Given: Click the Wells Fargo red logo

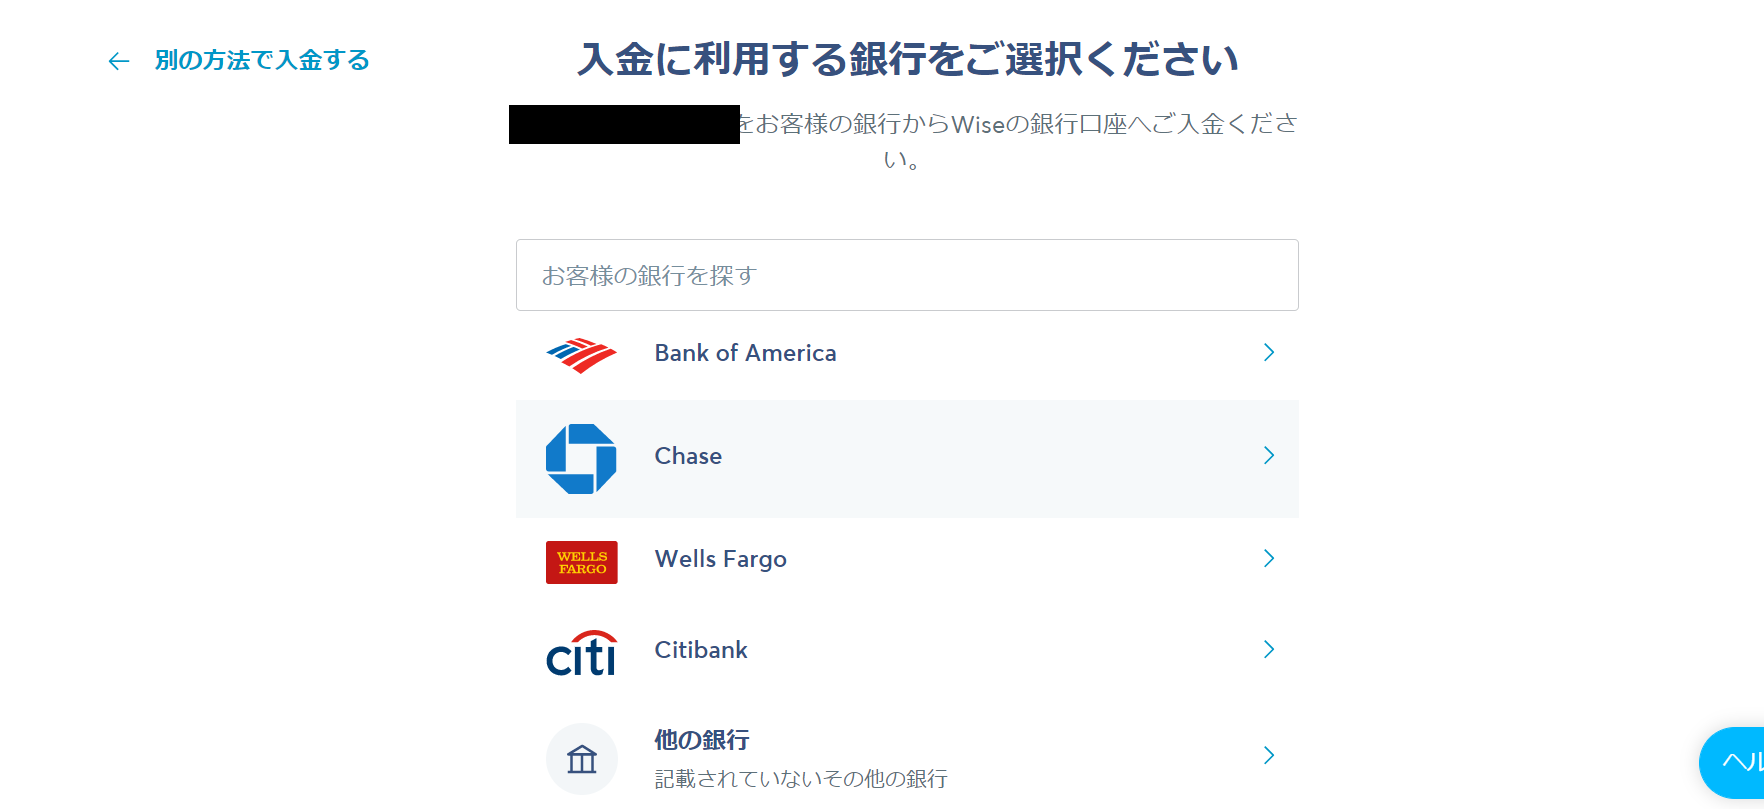Looking at the screenshot, I should 581,562.
